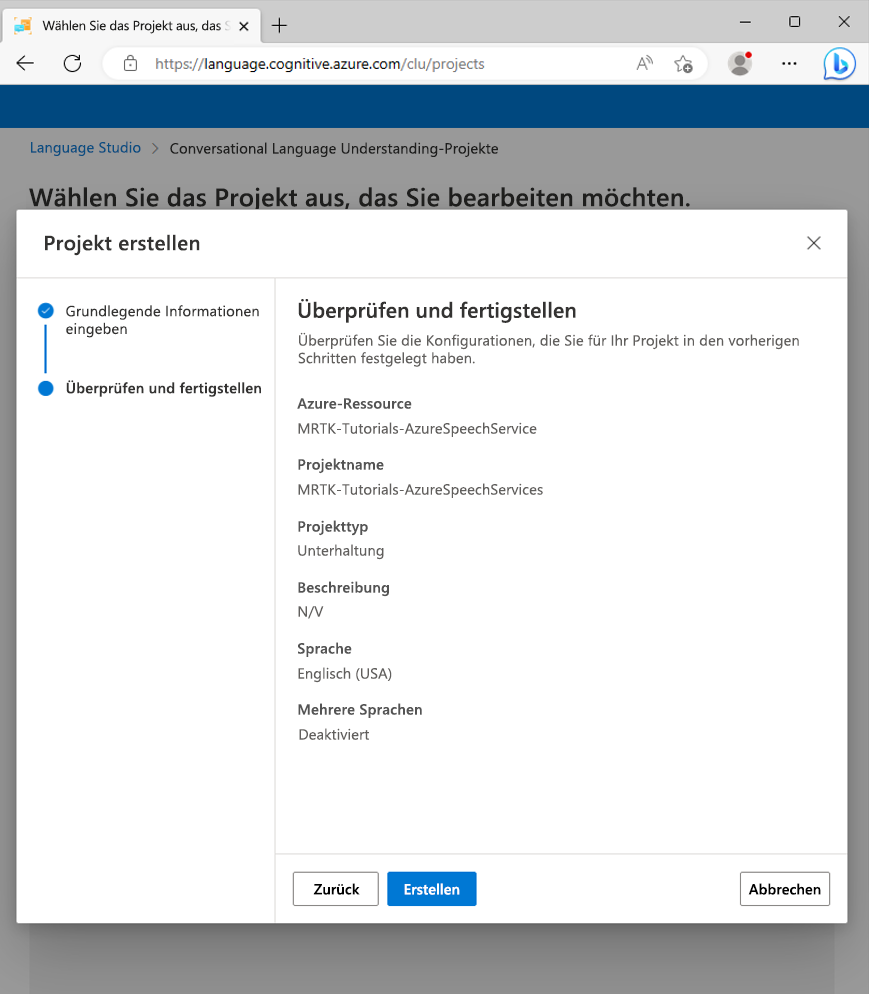Go to step Grundlegende Informationen eingeben
The height and width of the screenshot is (994, 869).
[x=162, y=320]
